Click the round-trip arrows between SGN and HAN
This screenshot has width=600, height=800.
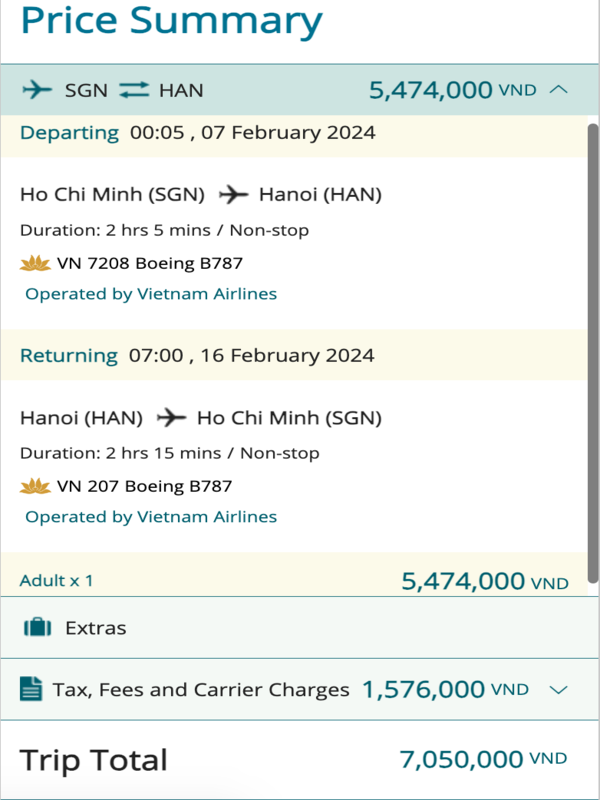[133, 90]
